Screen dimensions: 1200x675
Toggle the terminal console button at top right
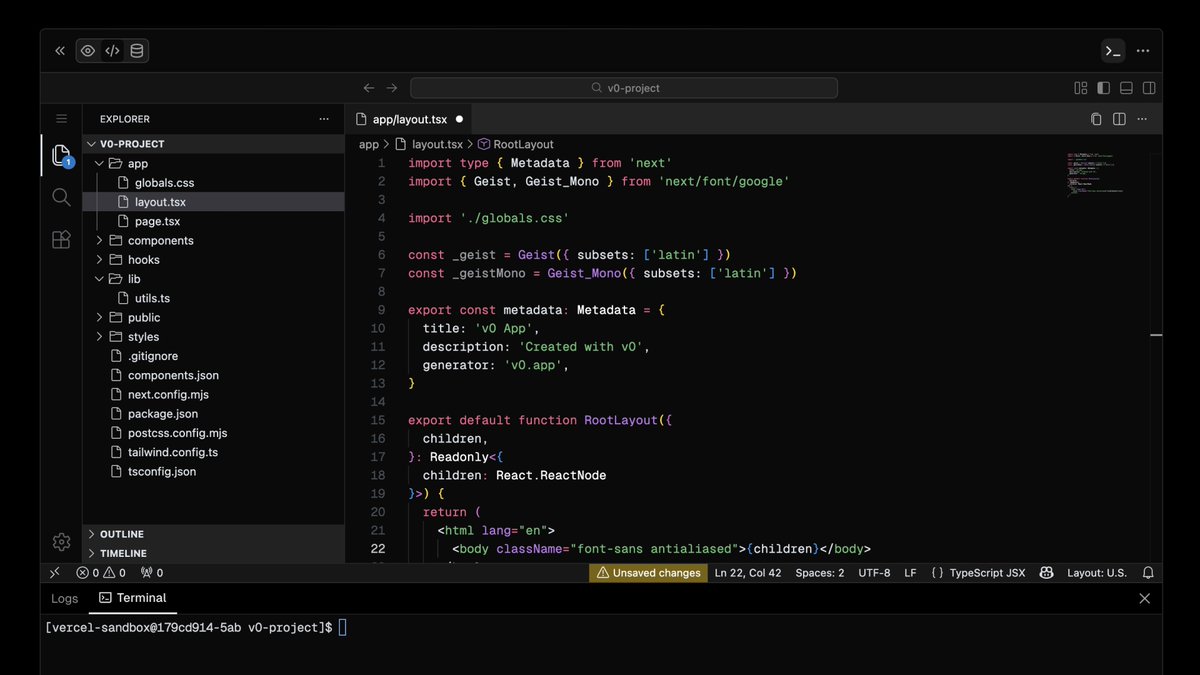tap(1113, 51)
